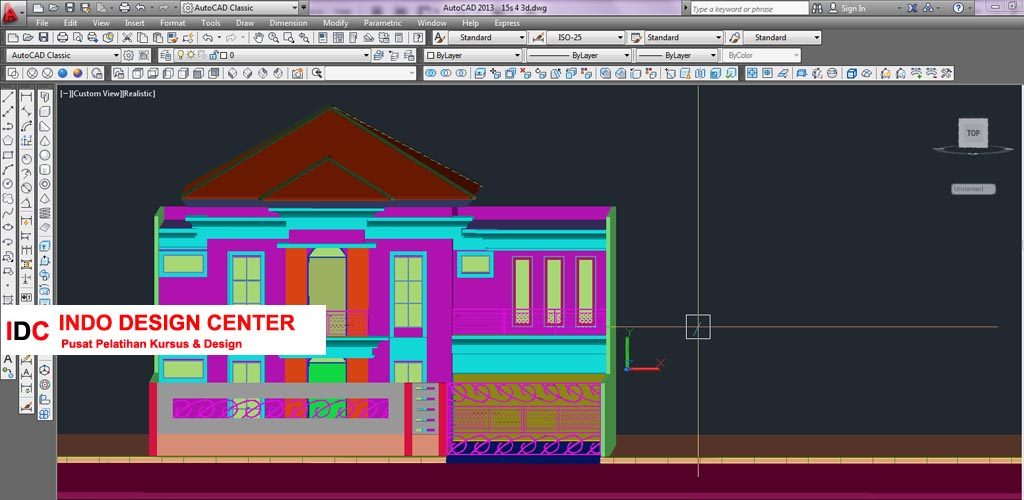The width and height of the screenshot is (1024, 500).
Task: Click the binoculars search icon
Action: click(817, 8)
